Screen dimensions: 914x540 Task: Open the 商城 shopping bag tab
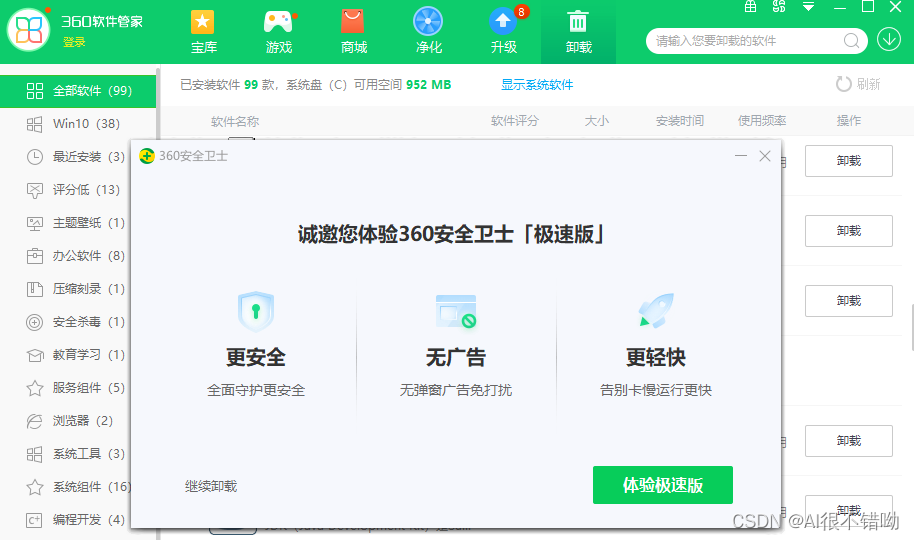(x=353, y=32)
